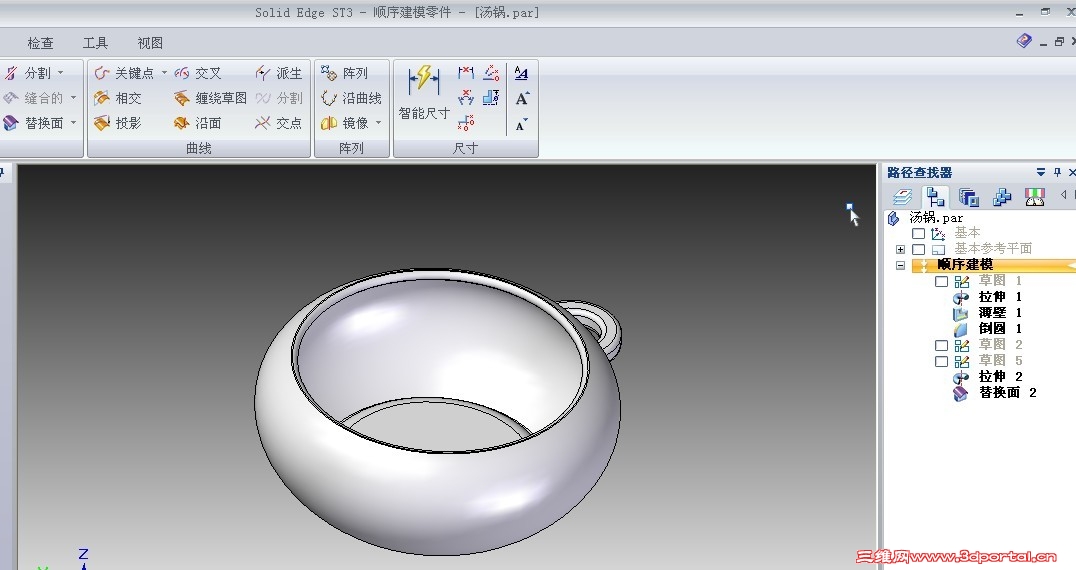Check the 草图 1 display checkbox
Image resolution: width=1076 pixels, height=570 pixels.
942,281
